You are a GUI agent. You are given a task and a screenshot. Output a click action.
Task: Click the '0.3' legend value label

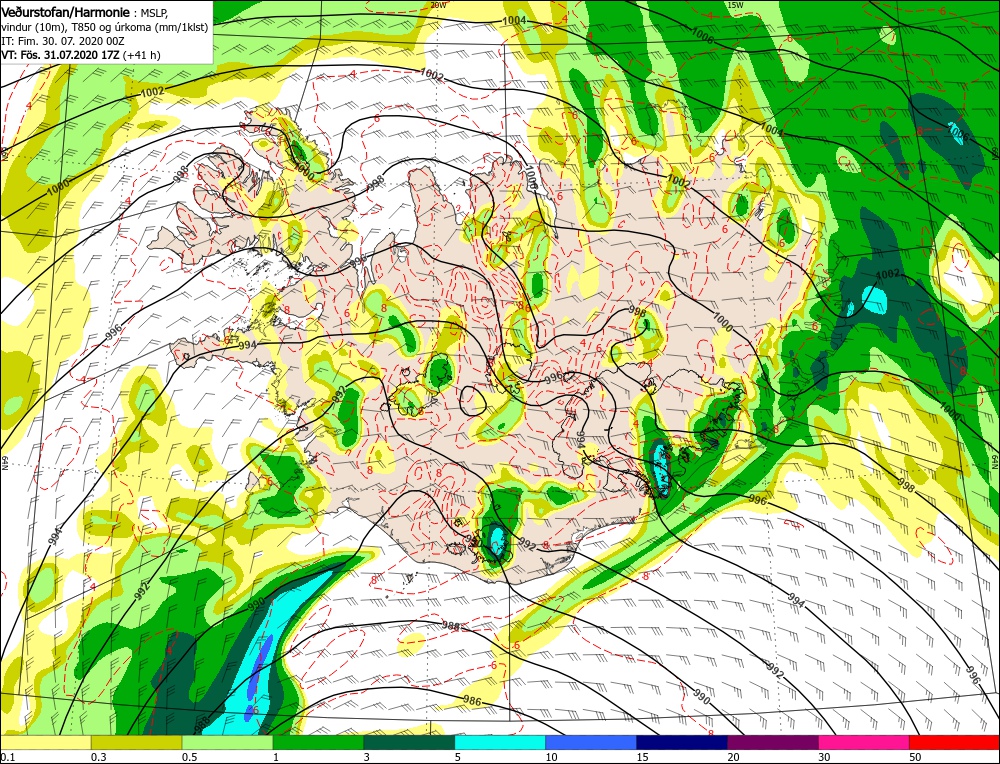coord(98,757)
